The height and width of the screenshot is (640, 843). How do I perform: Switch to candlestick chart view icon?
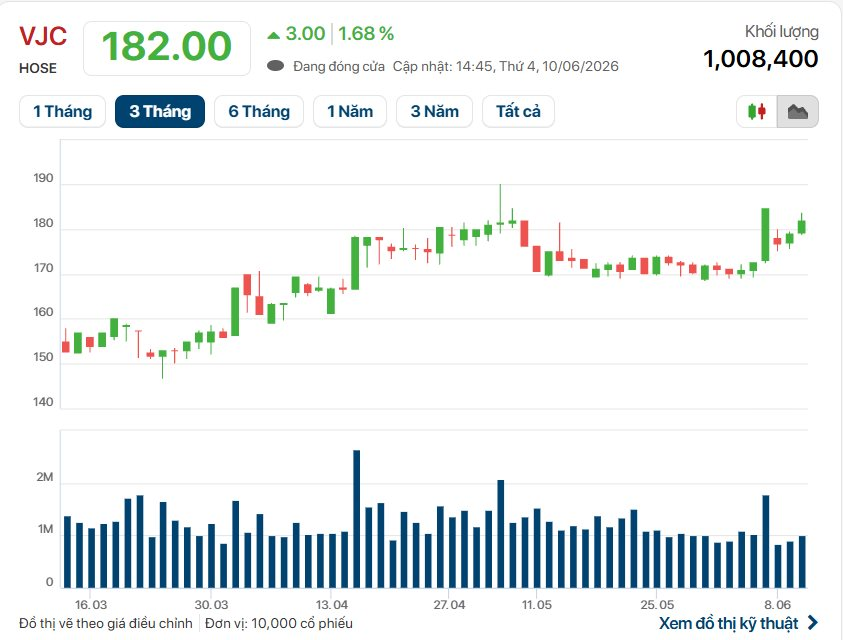(756, 111)
